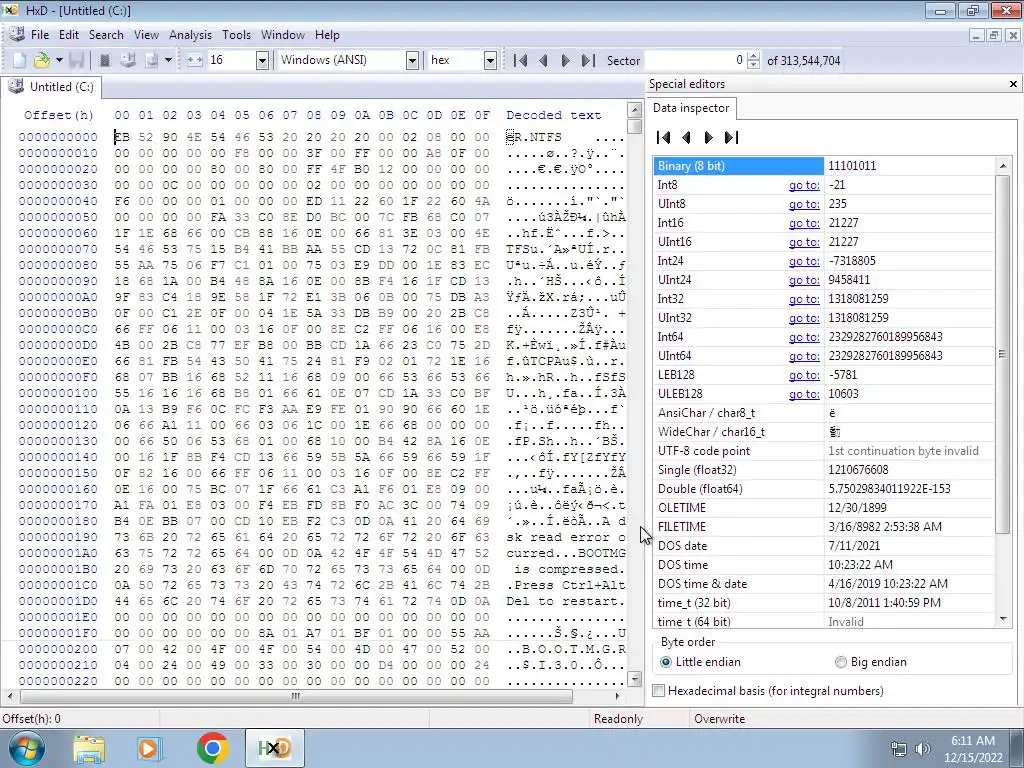Click Readonly indicator in status bar
Viewport: 1024px width, 768px height.
pos(618,718)
